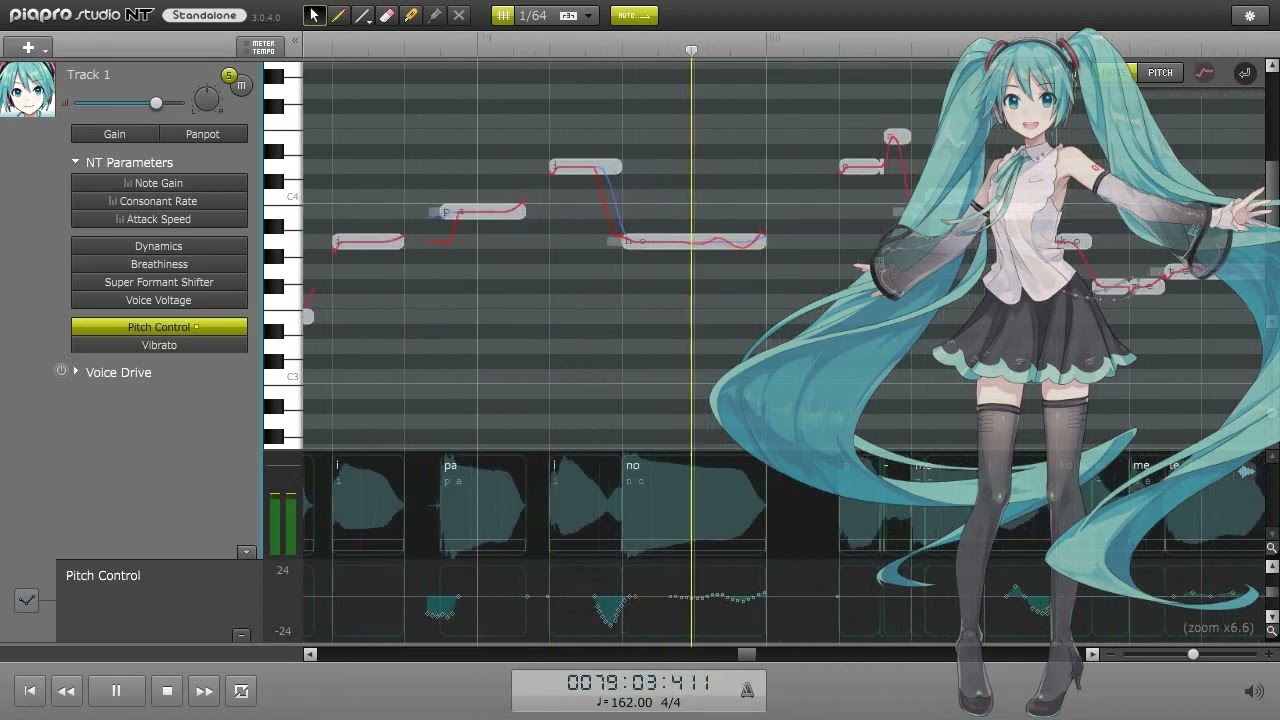Select the Voice Voltage parameter
This screenshot has width=1280, height=720.
159,300
